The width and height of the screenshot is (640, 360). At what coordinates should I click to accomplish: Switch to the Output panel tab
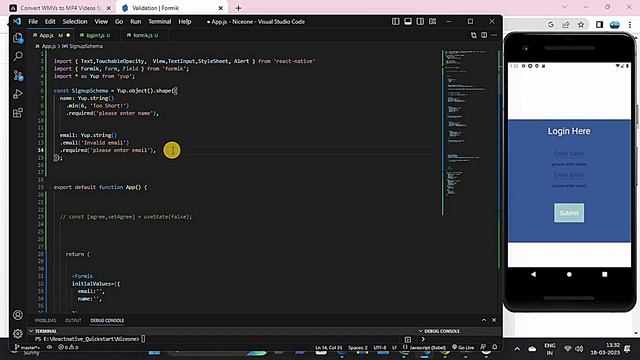pos(73,320)
